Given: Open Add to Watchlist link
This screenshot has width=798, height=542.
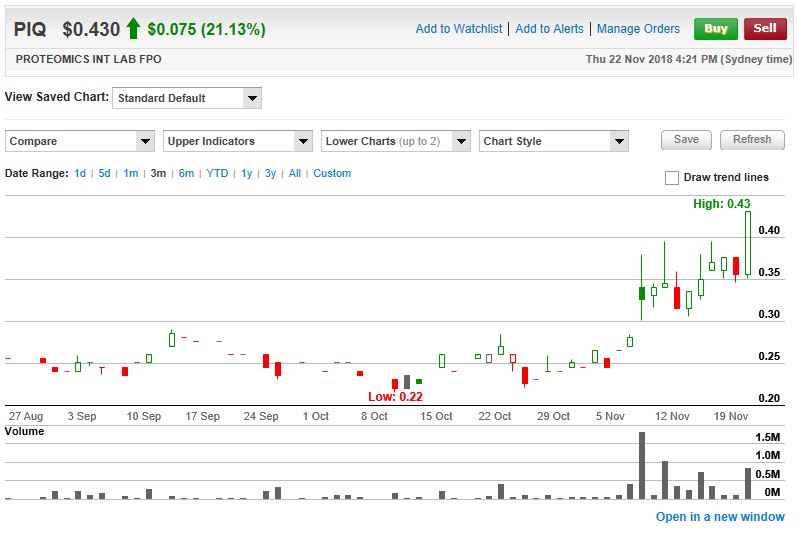Looking at the screenshot, I should click(x=459, y=29).
